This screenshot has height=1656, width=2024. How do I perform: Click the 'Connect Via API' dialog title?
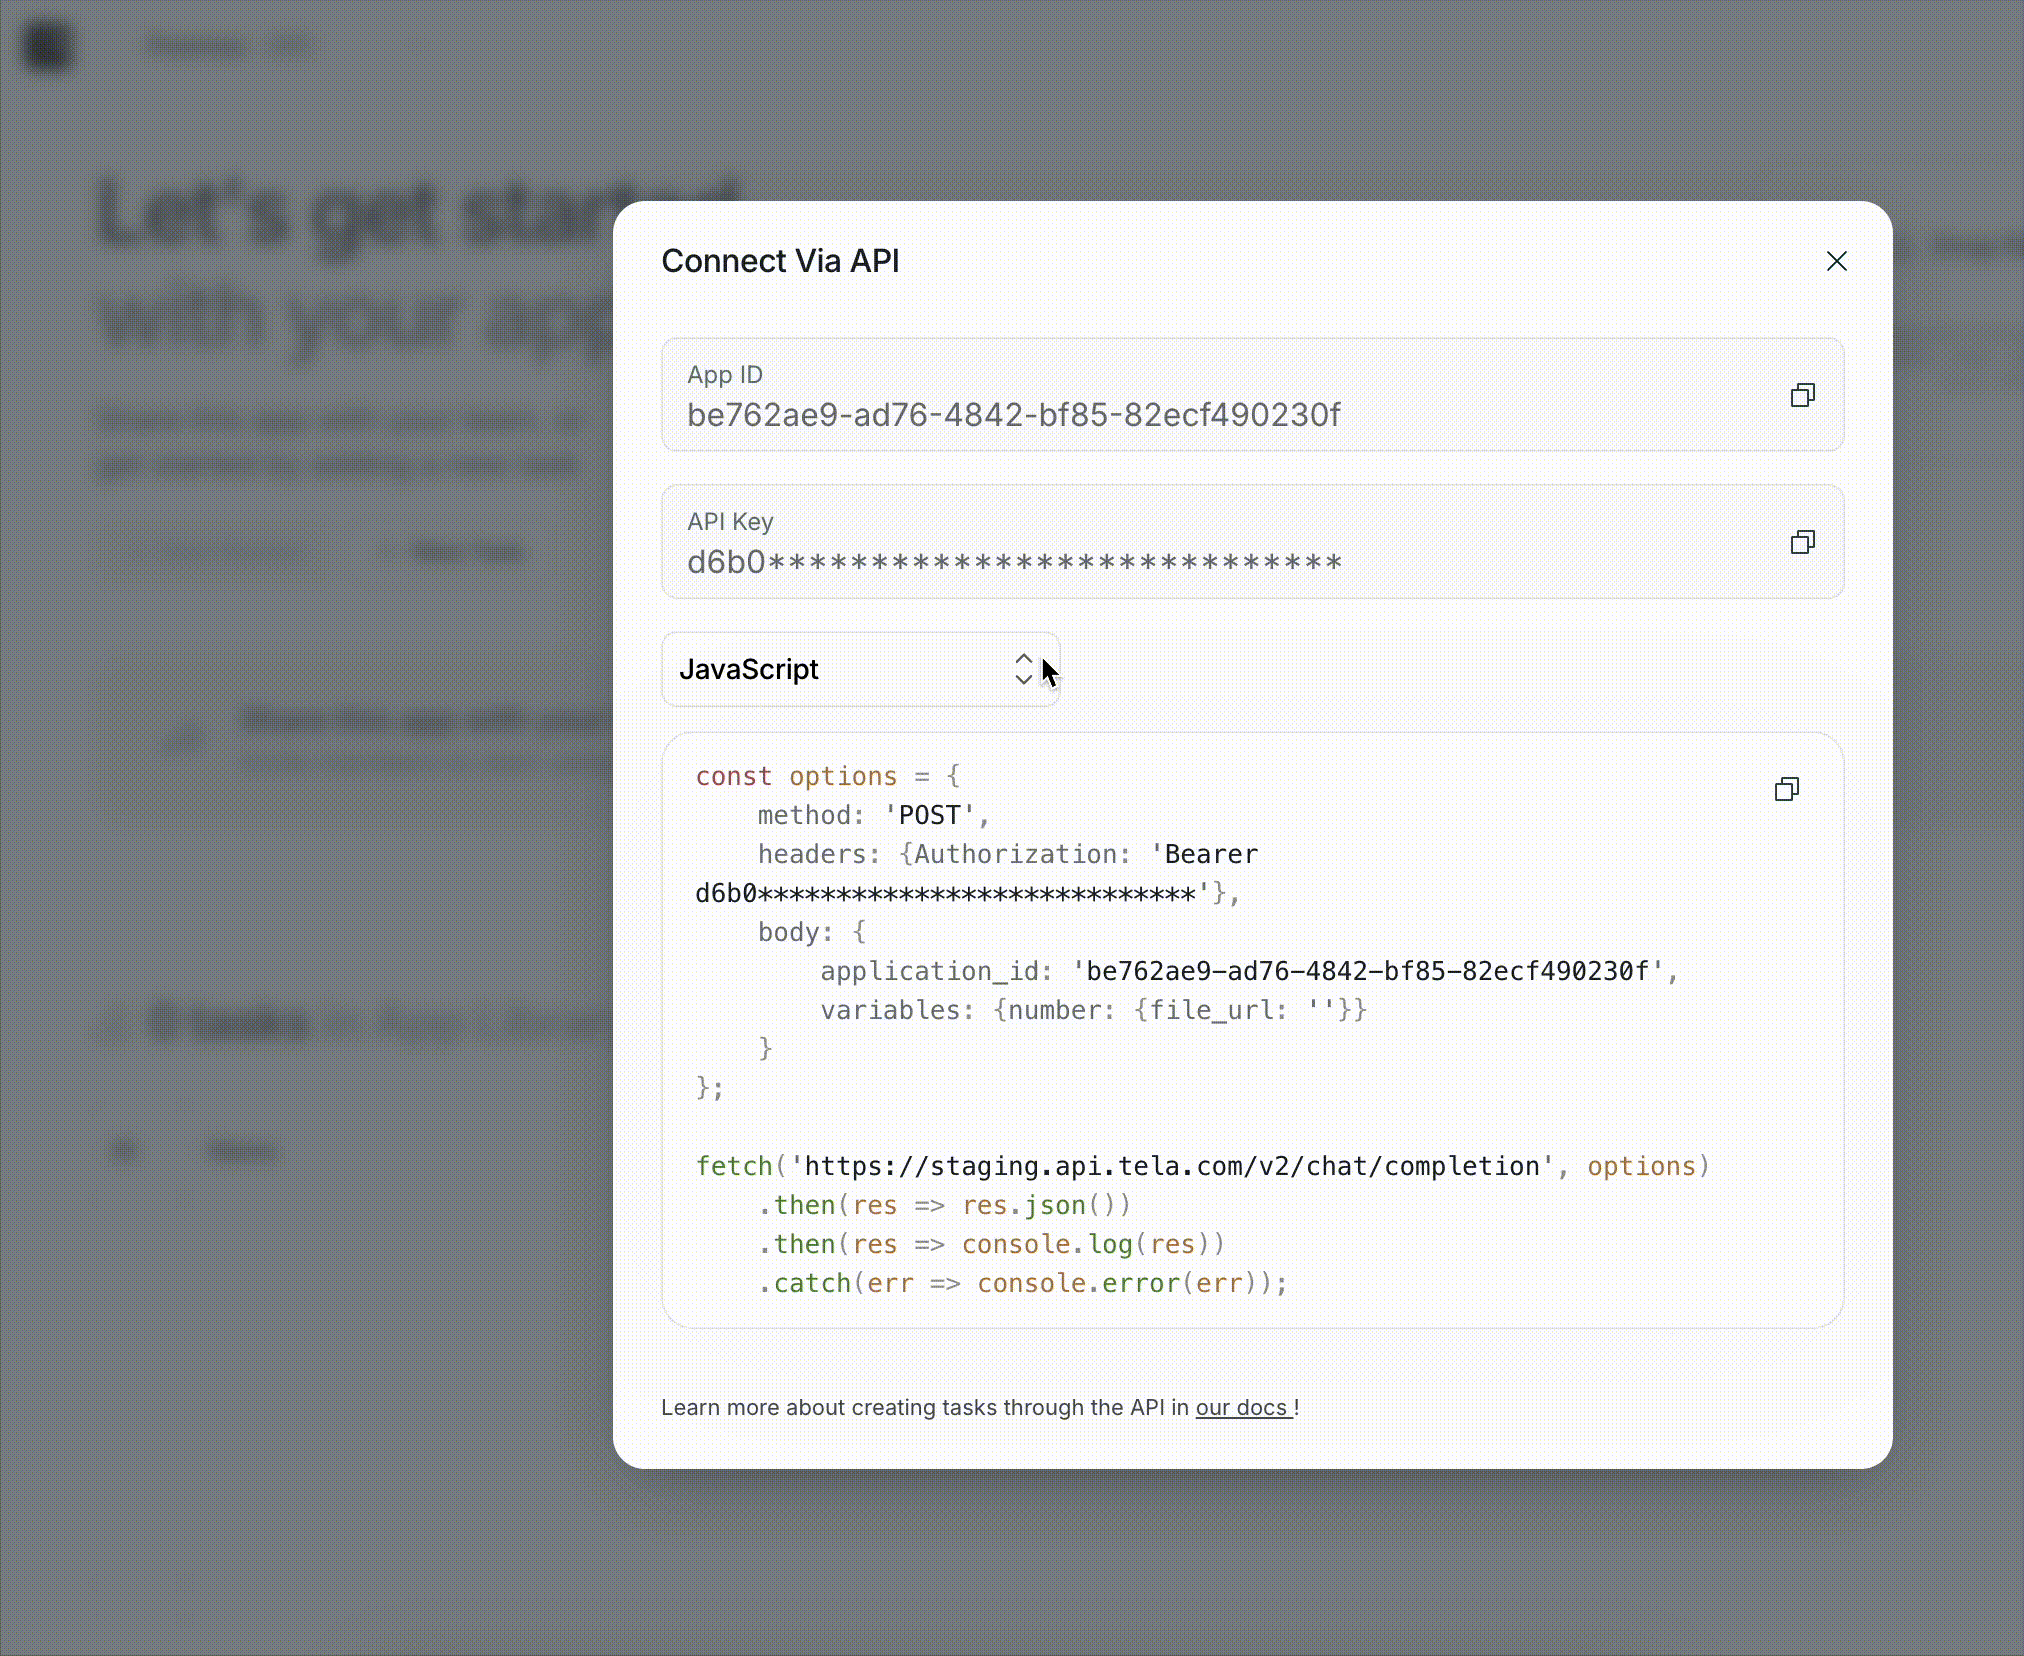[781, 260]
